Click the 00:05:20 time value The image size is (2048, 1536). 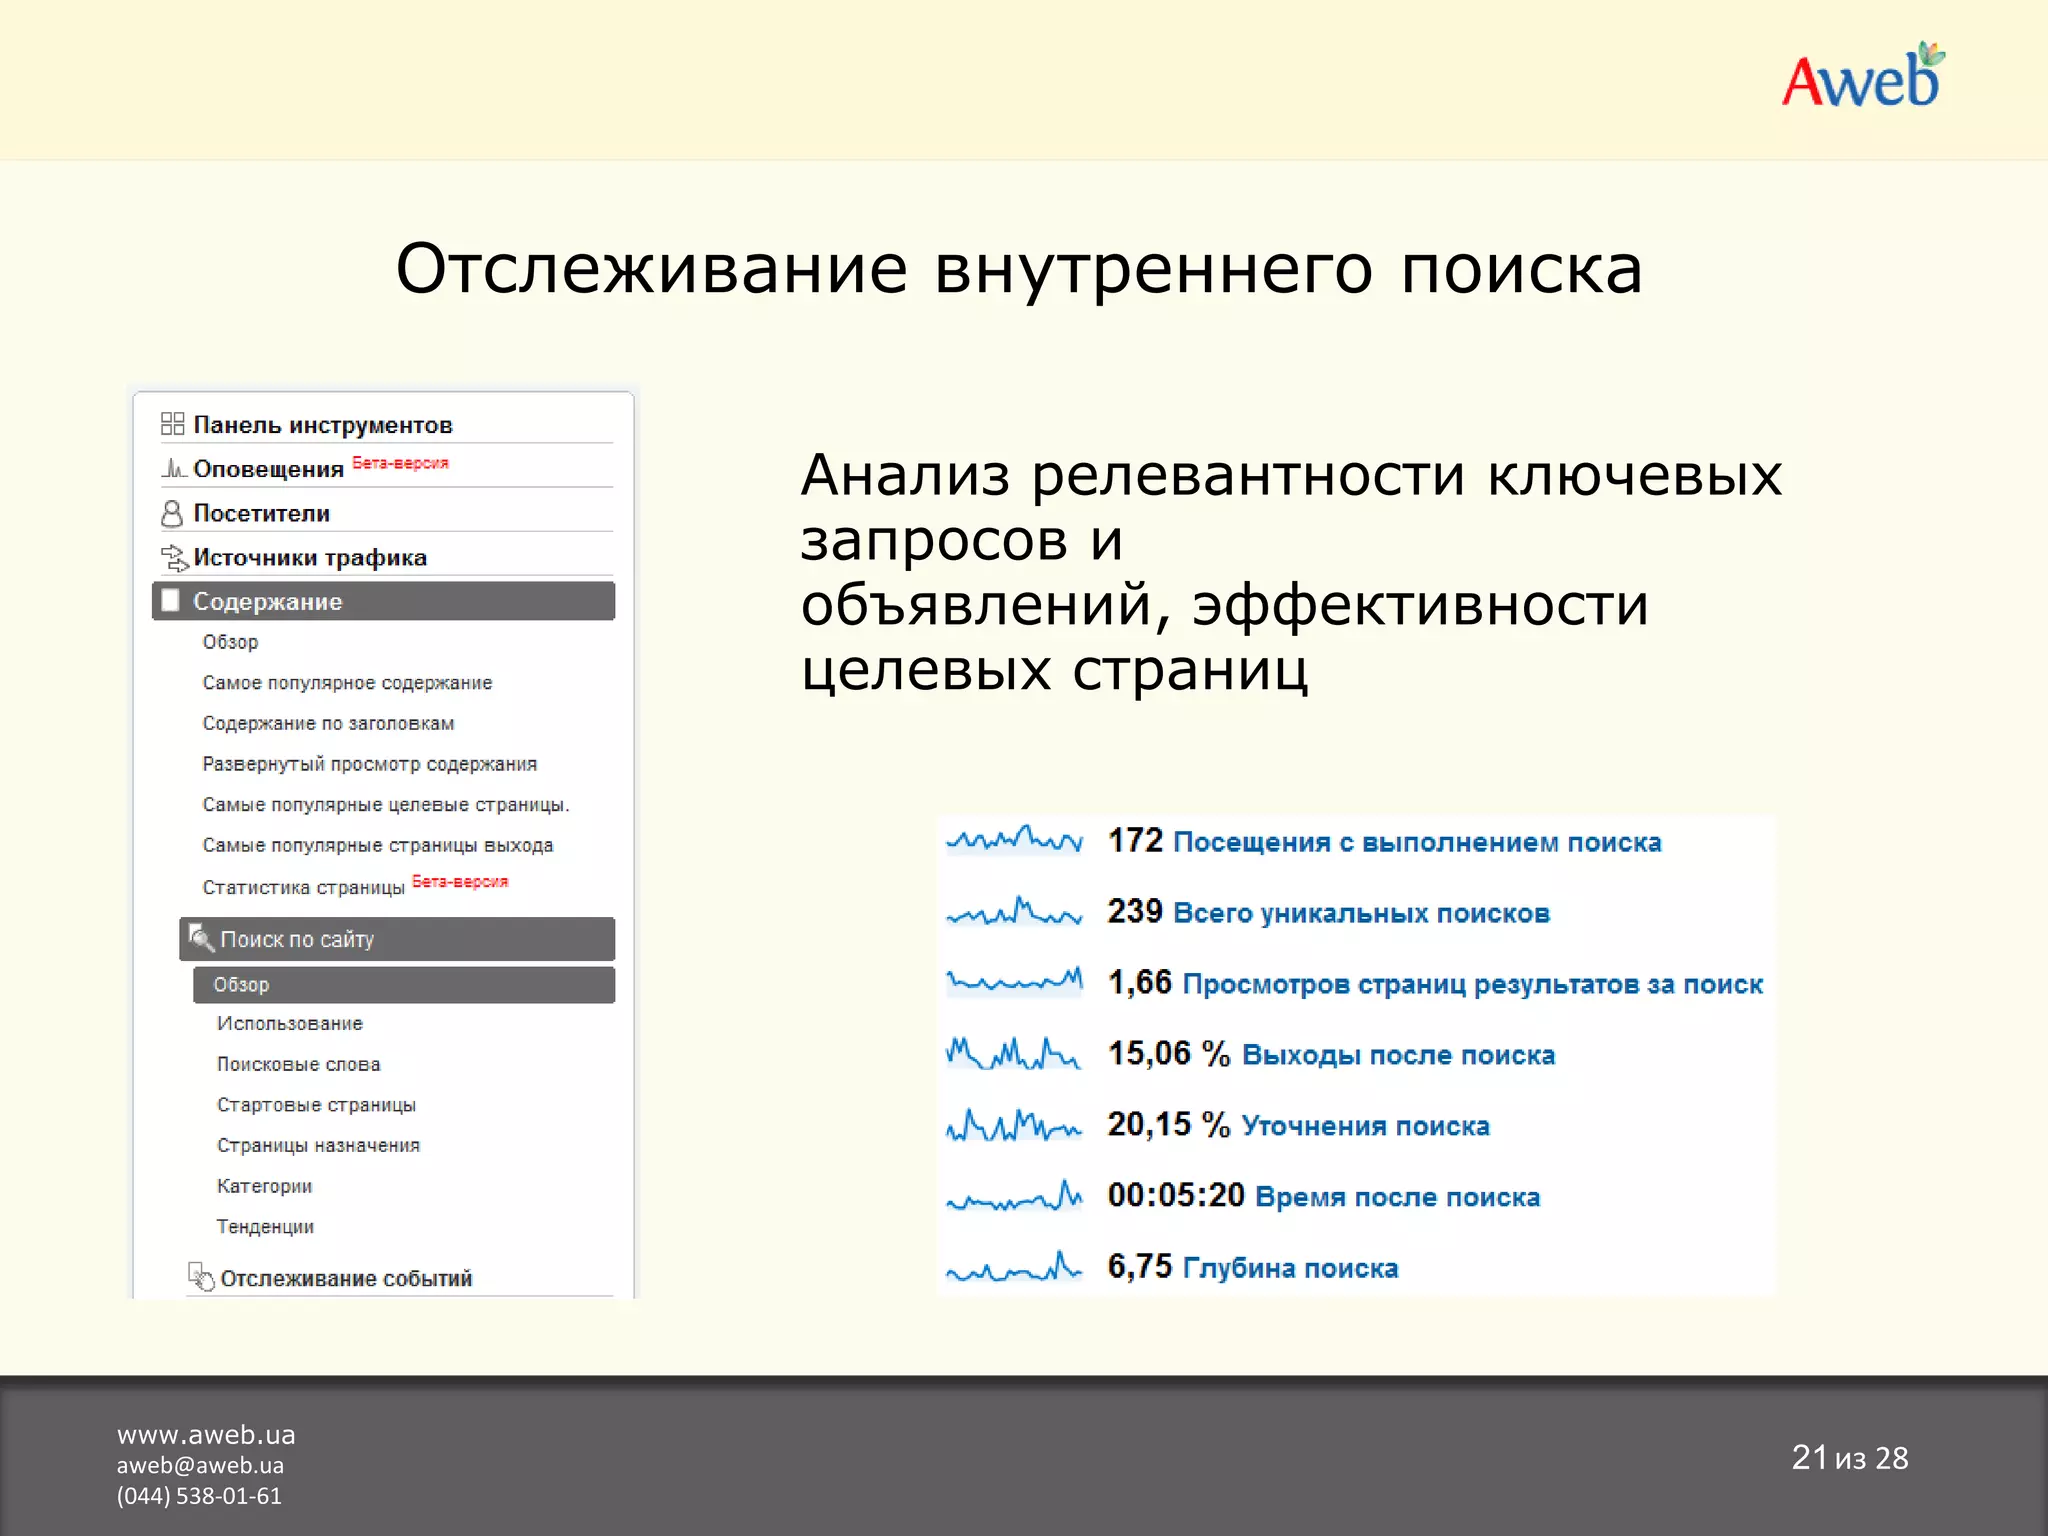click(x=1176, y=1196)
